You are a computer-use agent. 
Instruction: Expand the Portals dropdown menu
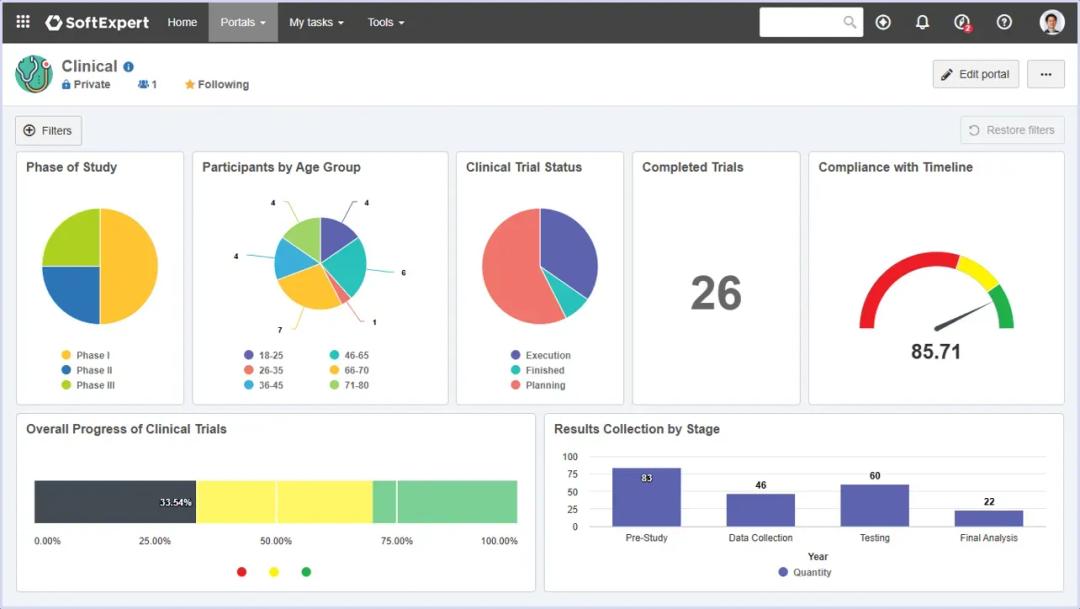(243, 22)
